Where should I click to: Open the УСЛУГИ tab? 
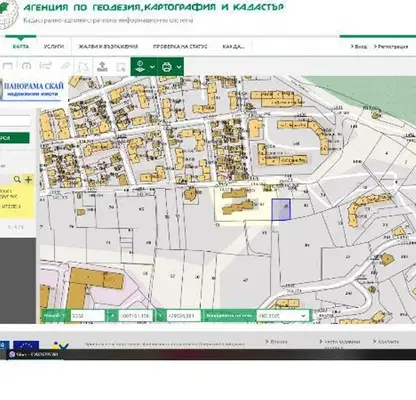(54, 47)
